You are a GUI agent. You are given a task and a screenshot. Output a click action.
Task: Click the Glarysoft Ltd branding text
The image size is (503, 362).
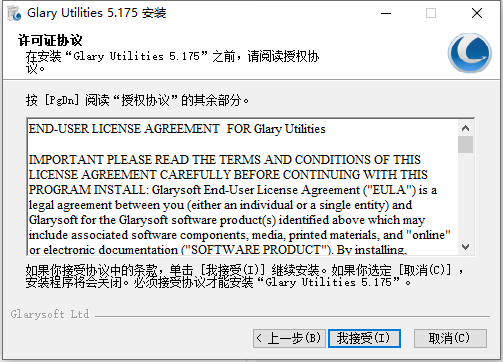pyautogui.click(x=50, y=314)
